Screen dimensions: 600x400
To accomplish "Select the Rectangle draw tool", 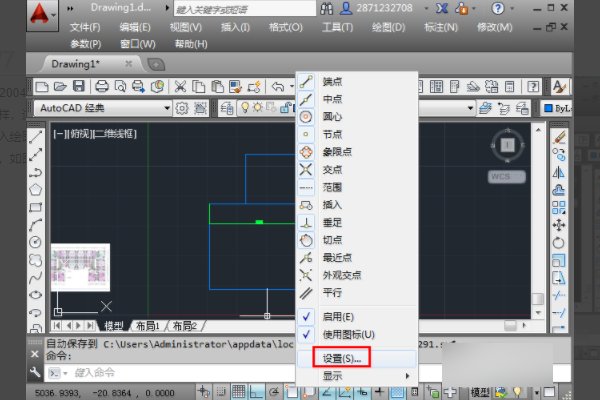I will point(35,207).
